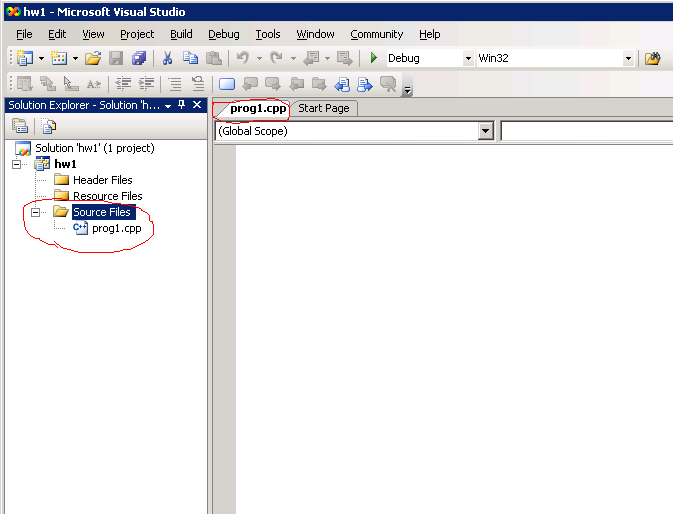683x514 pixels.
Task: Open the New Project dropdown arrow
Action: (41, 58)
